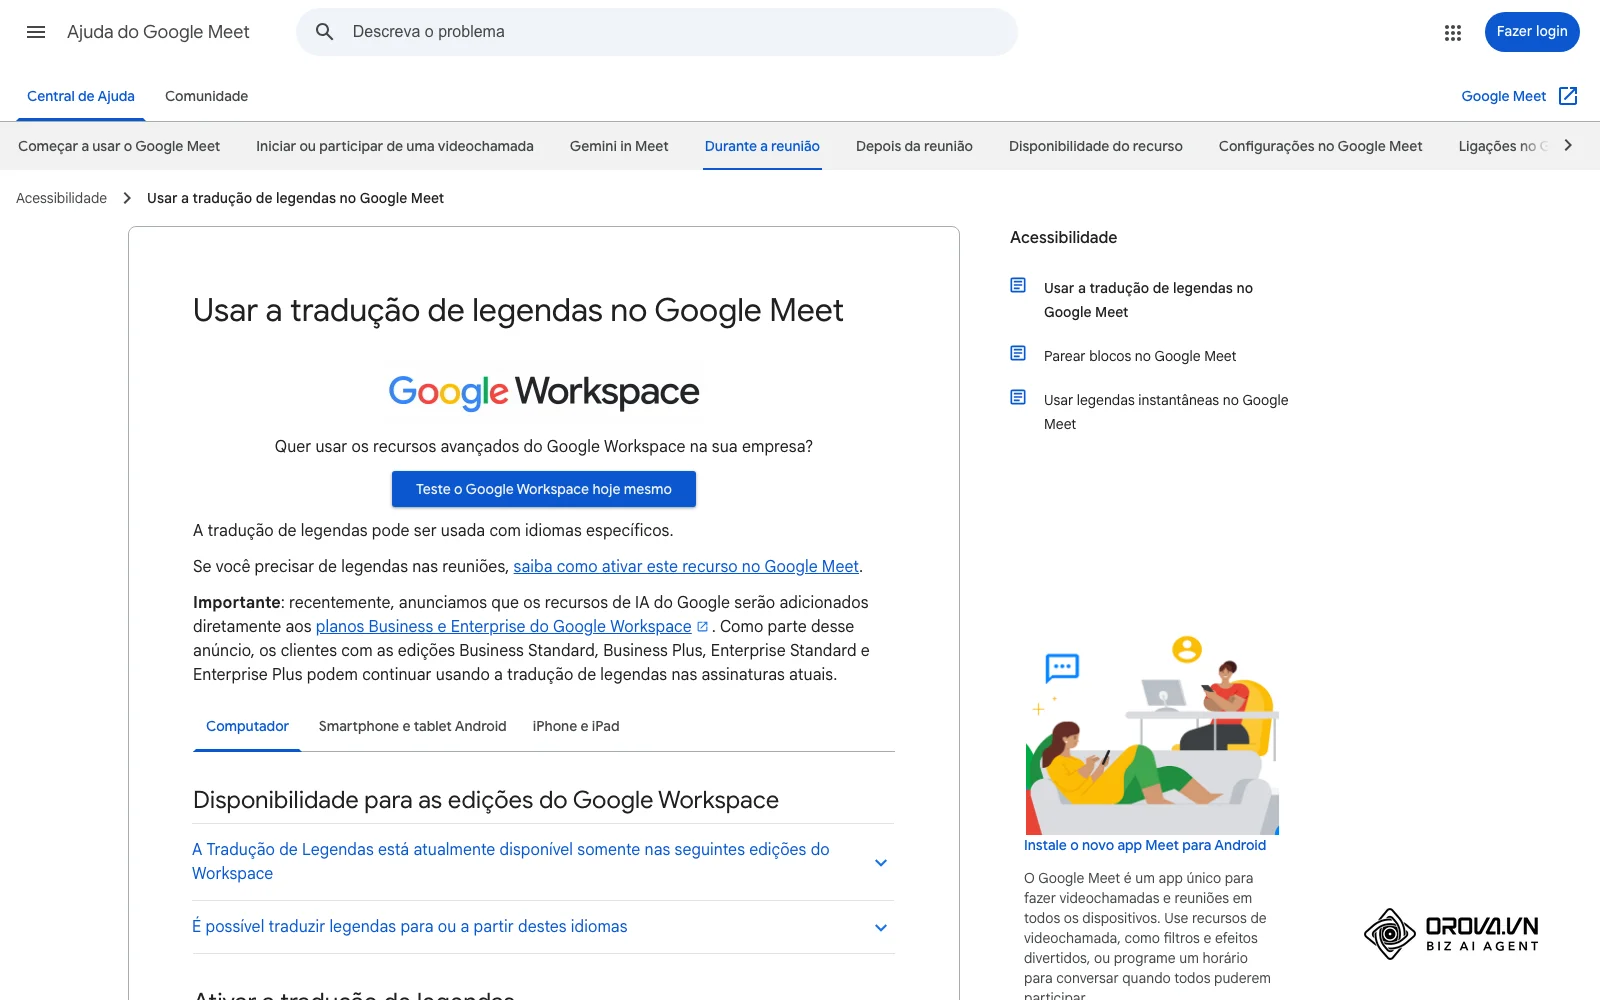Open 'Começar a usar o Google Meet' category
Viewport: 1600px width, 1000px height.
[119, 146]
